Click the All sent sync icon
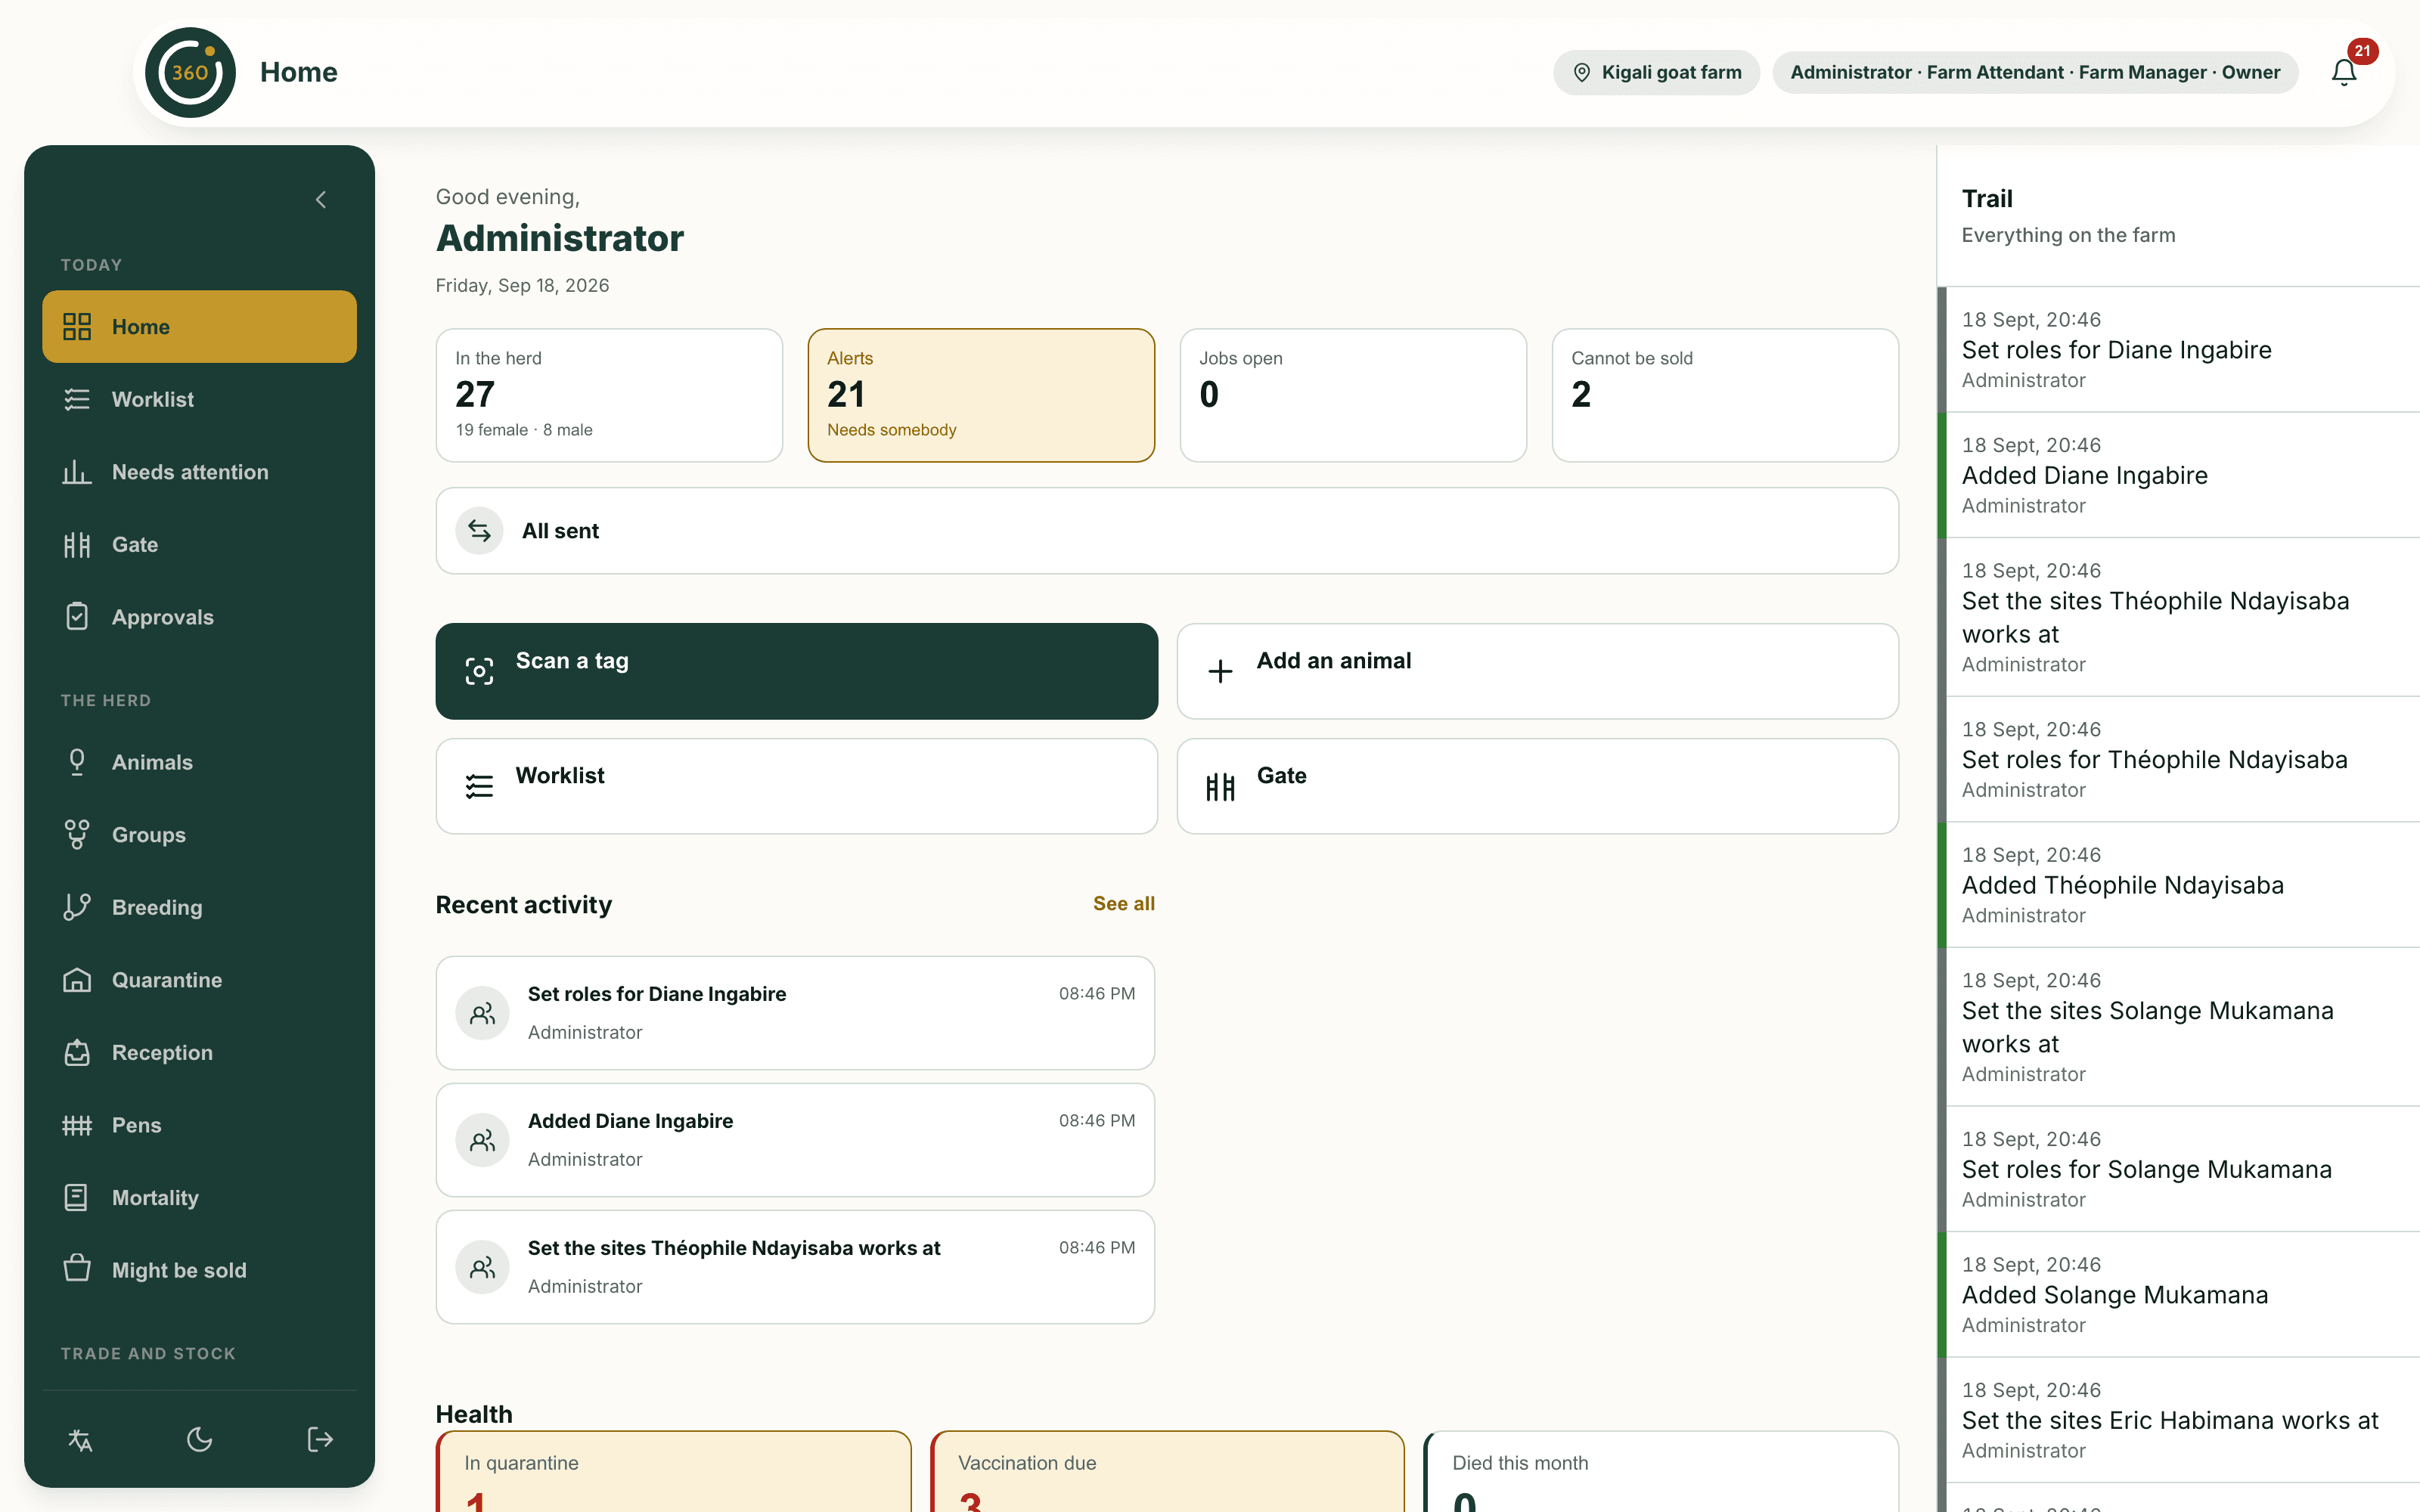2420x1512 pixels. point(480,531)
